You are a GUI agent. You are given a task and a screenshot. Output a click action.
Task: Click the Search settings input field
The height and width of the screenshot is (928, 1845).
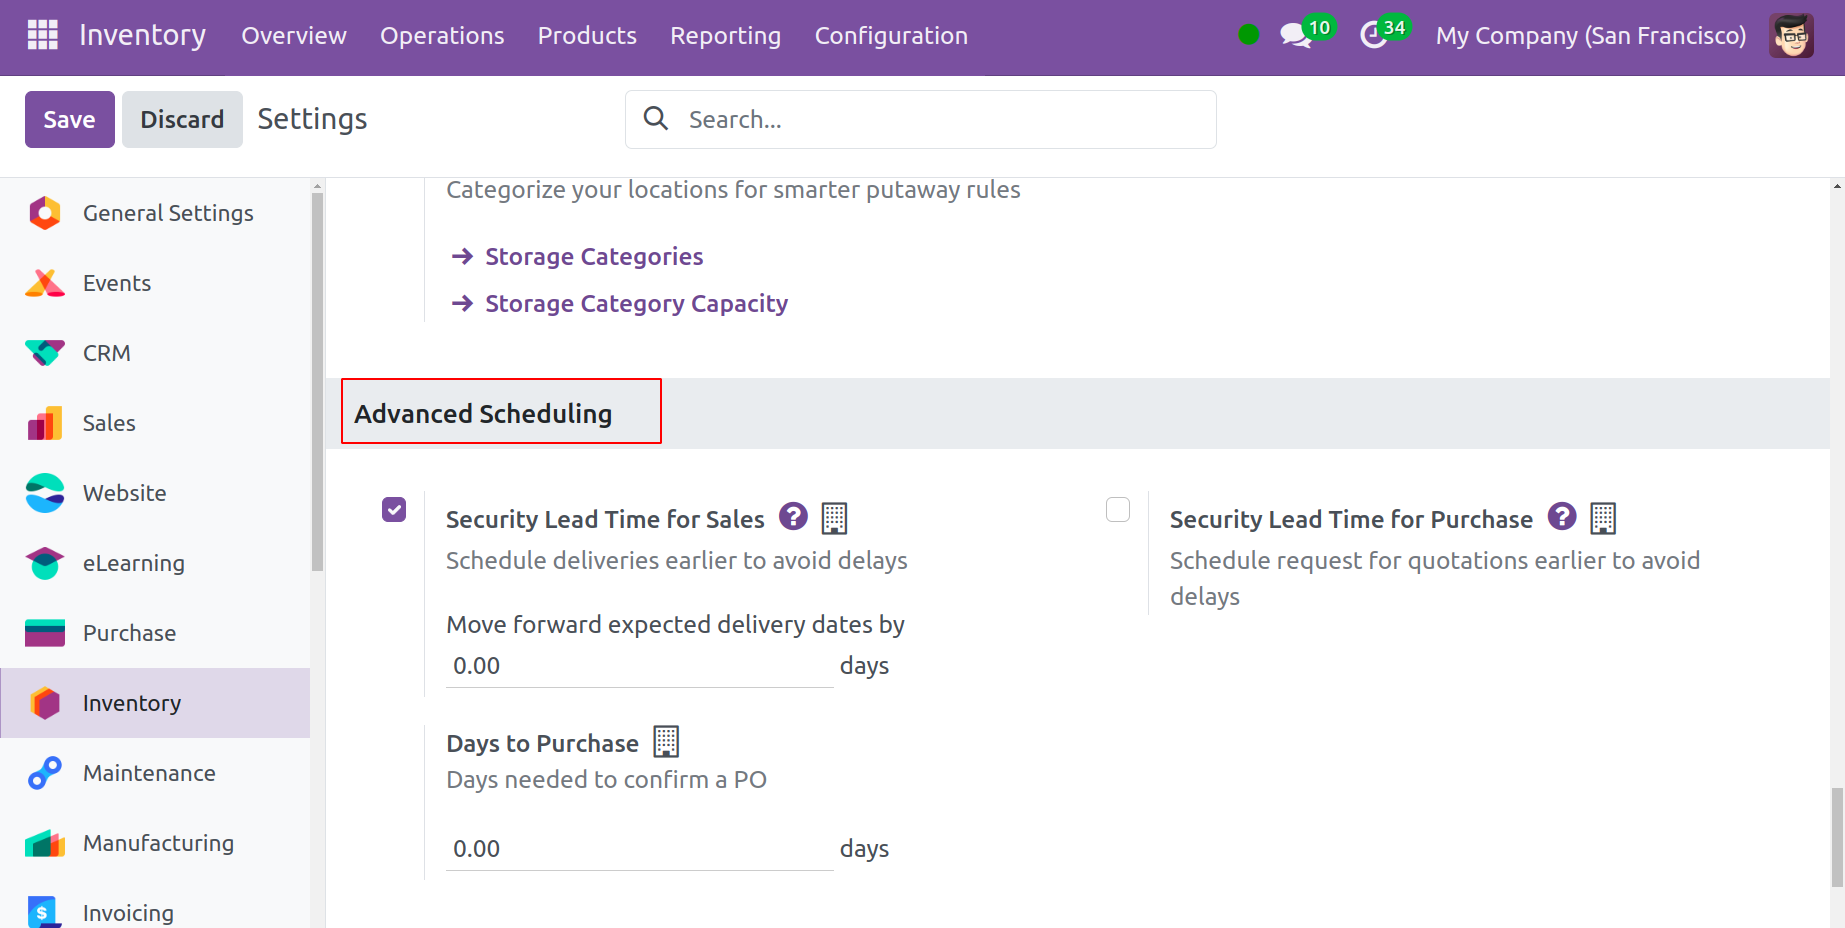[x=940, y=119]
